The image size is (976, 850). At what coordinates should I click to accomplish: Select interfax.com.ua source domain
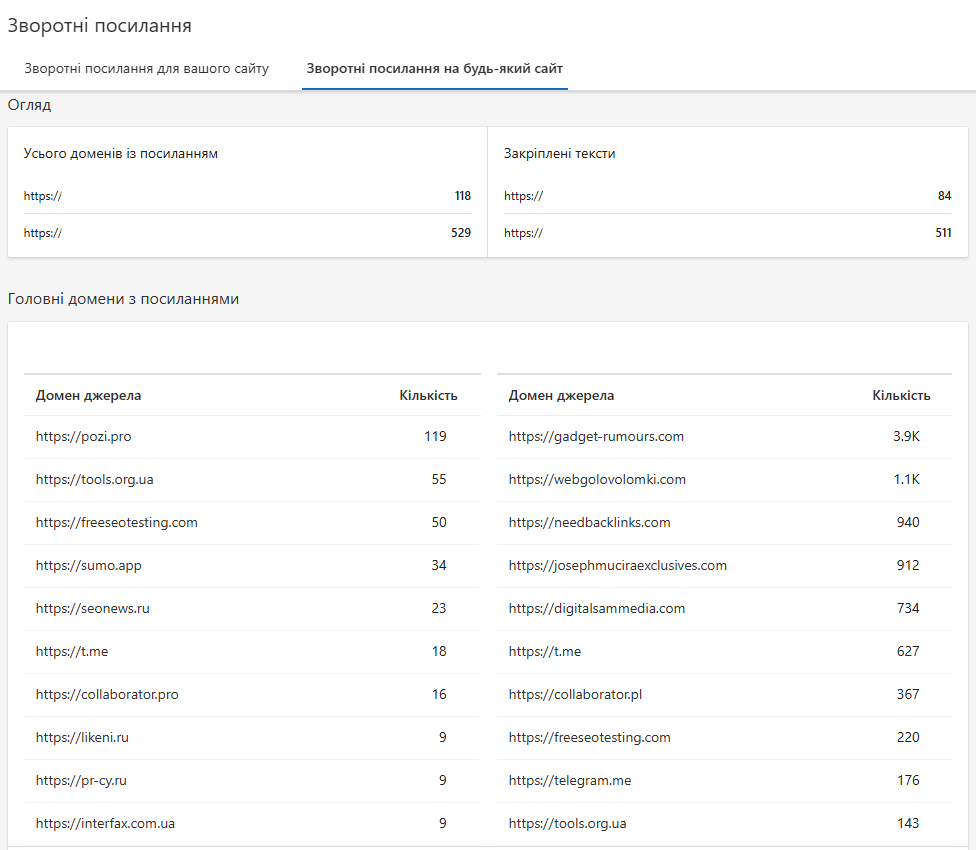pyautogui.click(x=105, y=823)
